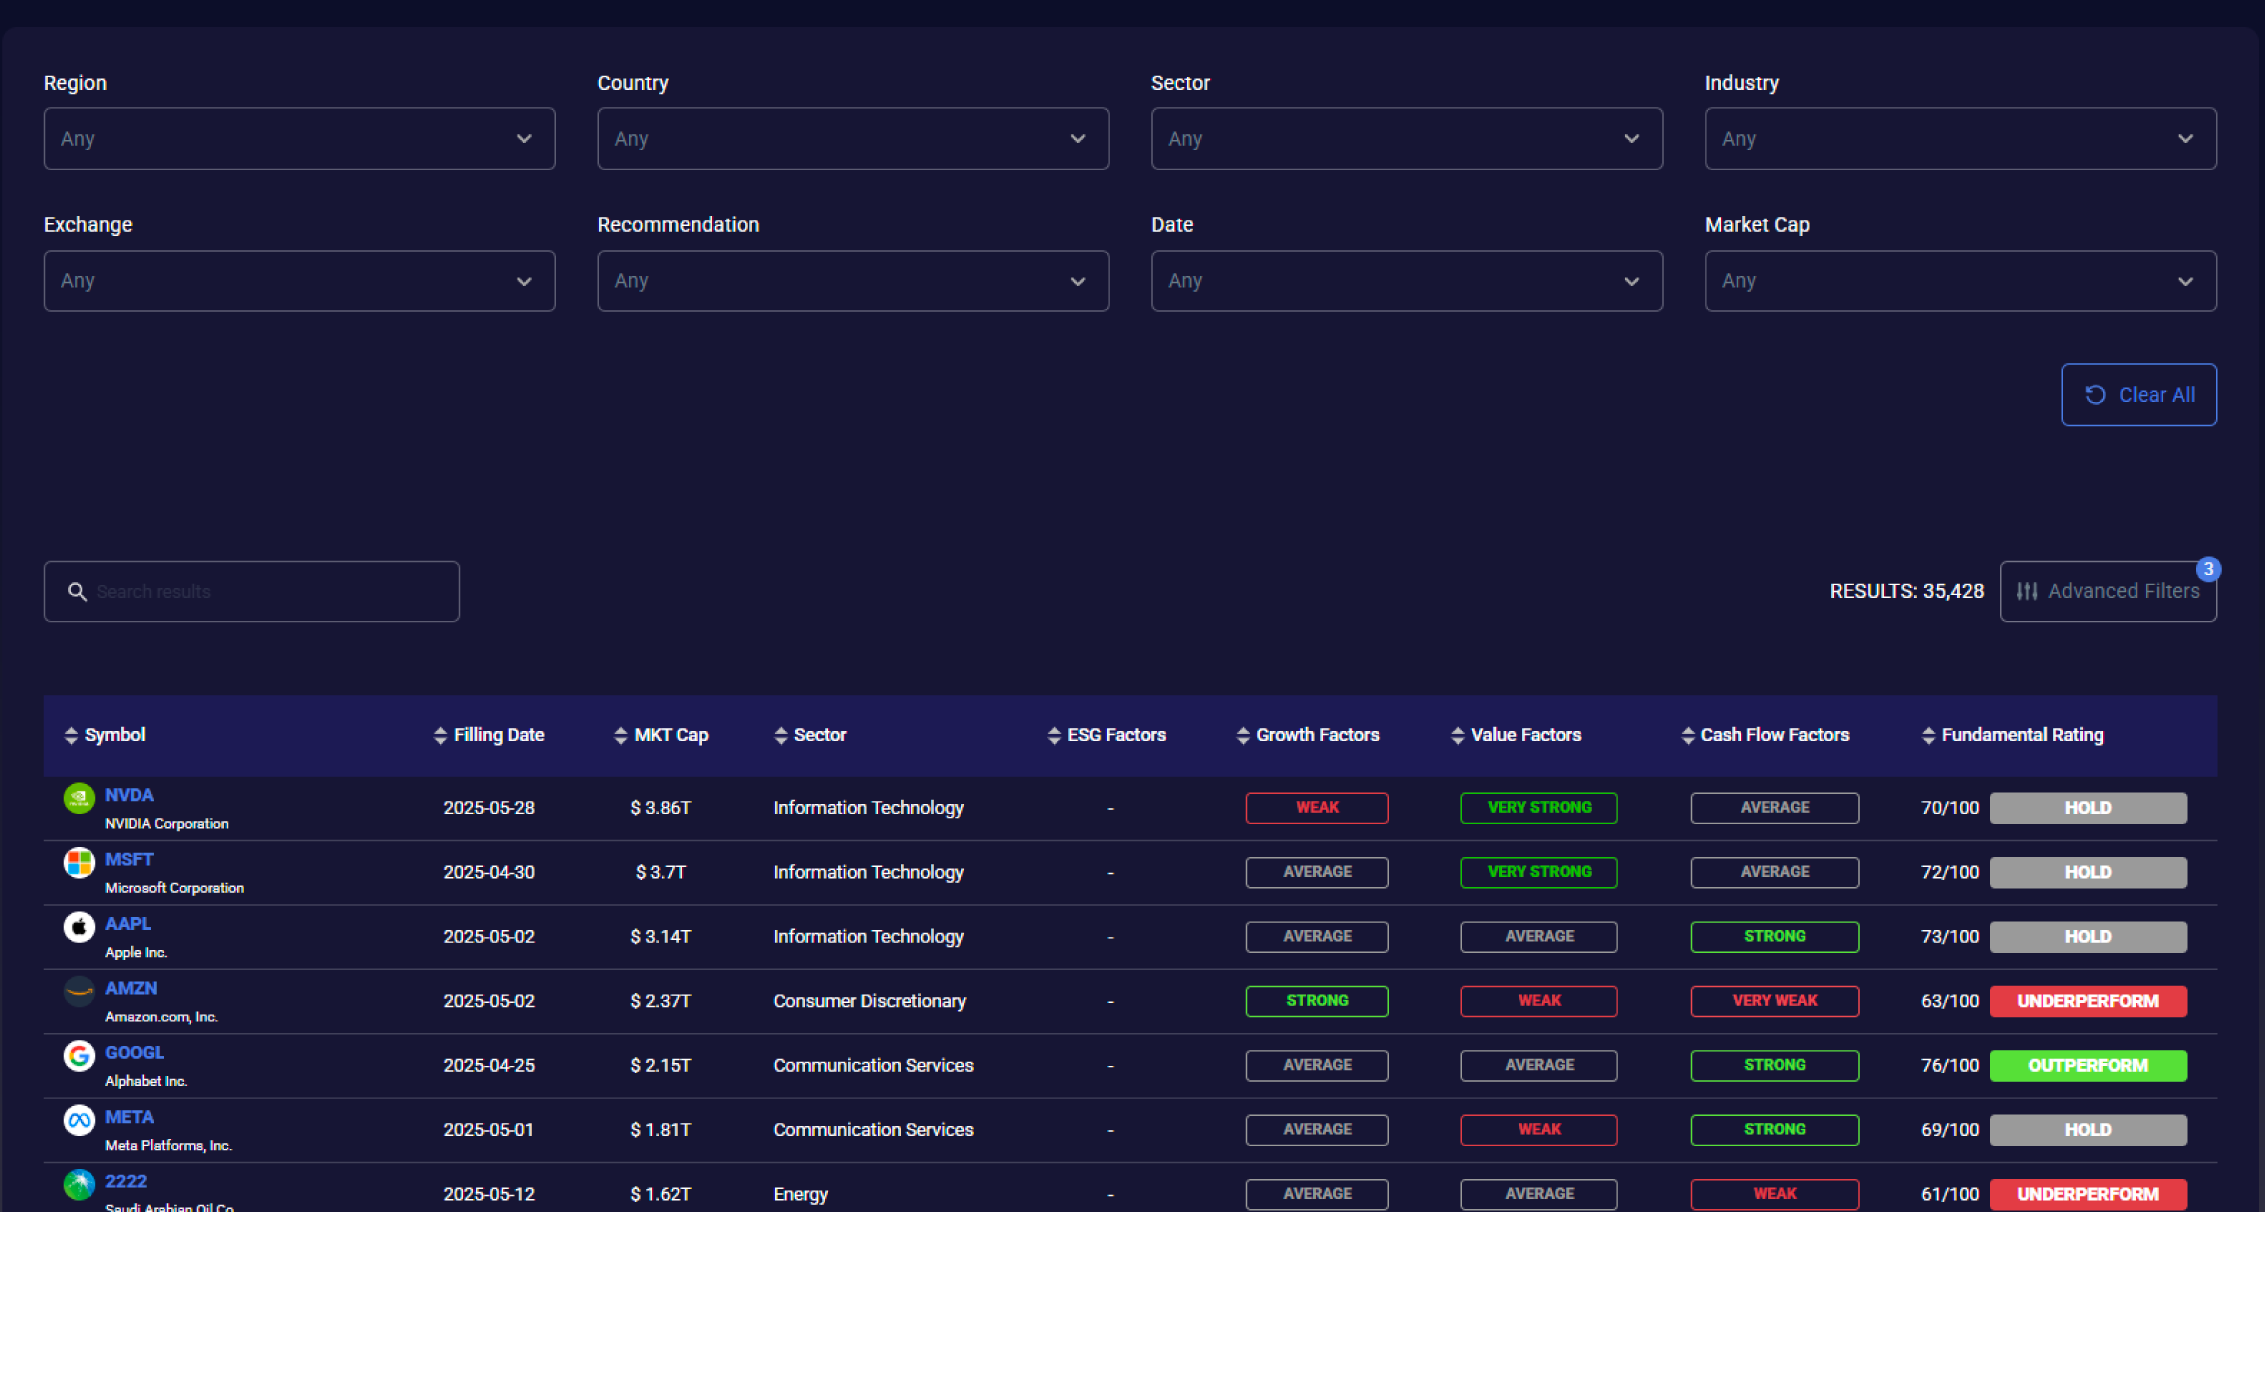Image resolution: width=2265 pixels, height=1374 pixels.
Task: Click the Amazon logo icon
Action: point(79,991)
